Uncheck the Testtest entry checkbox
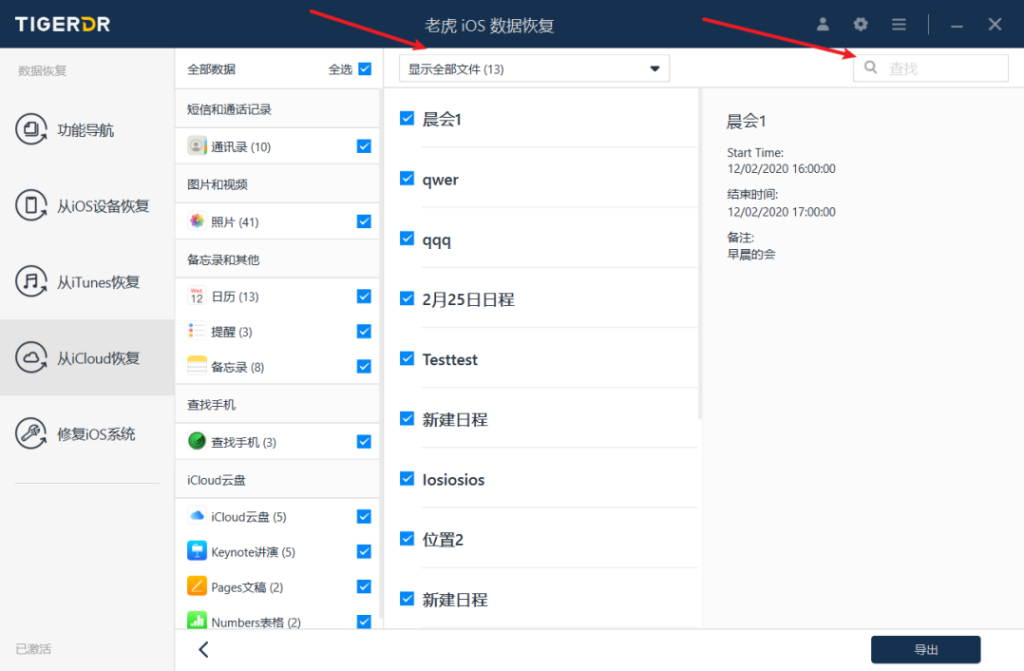1024x671 pixels. (407, 358)
